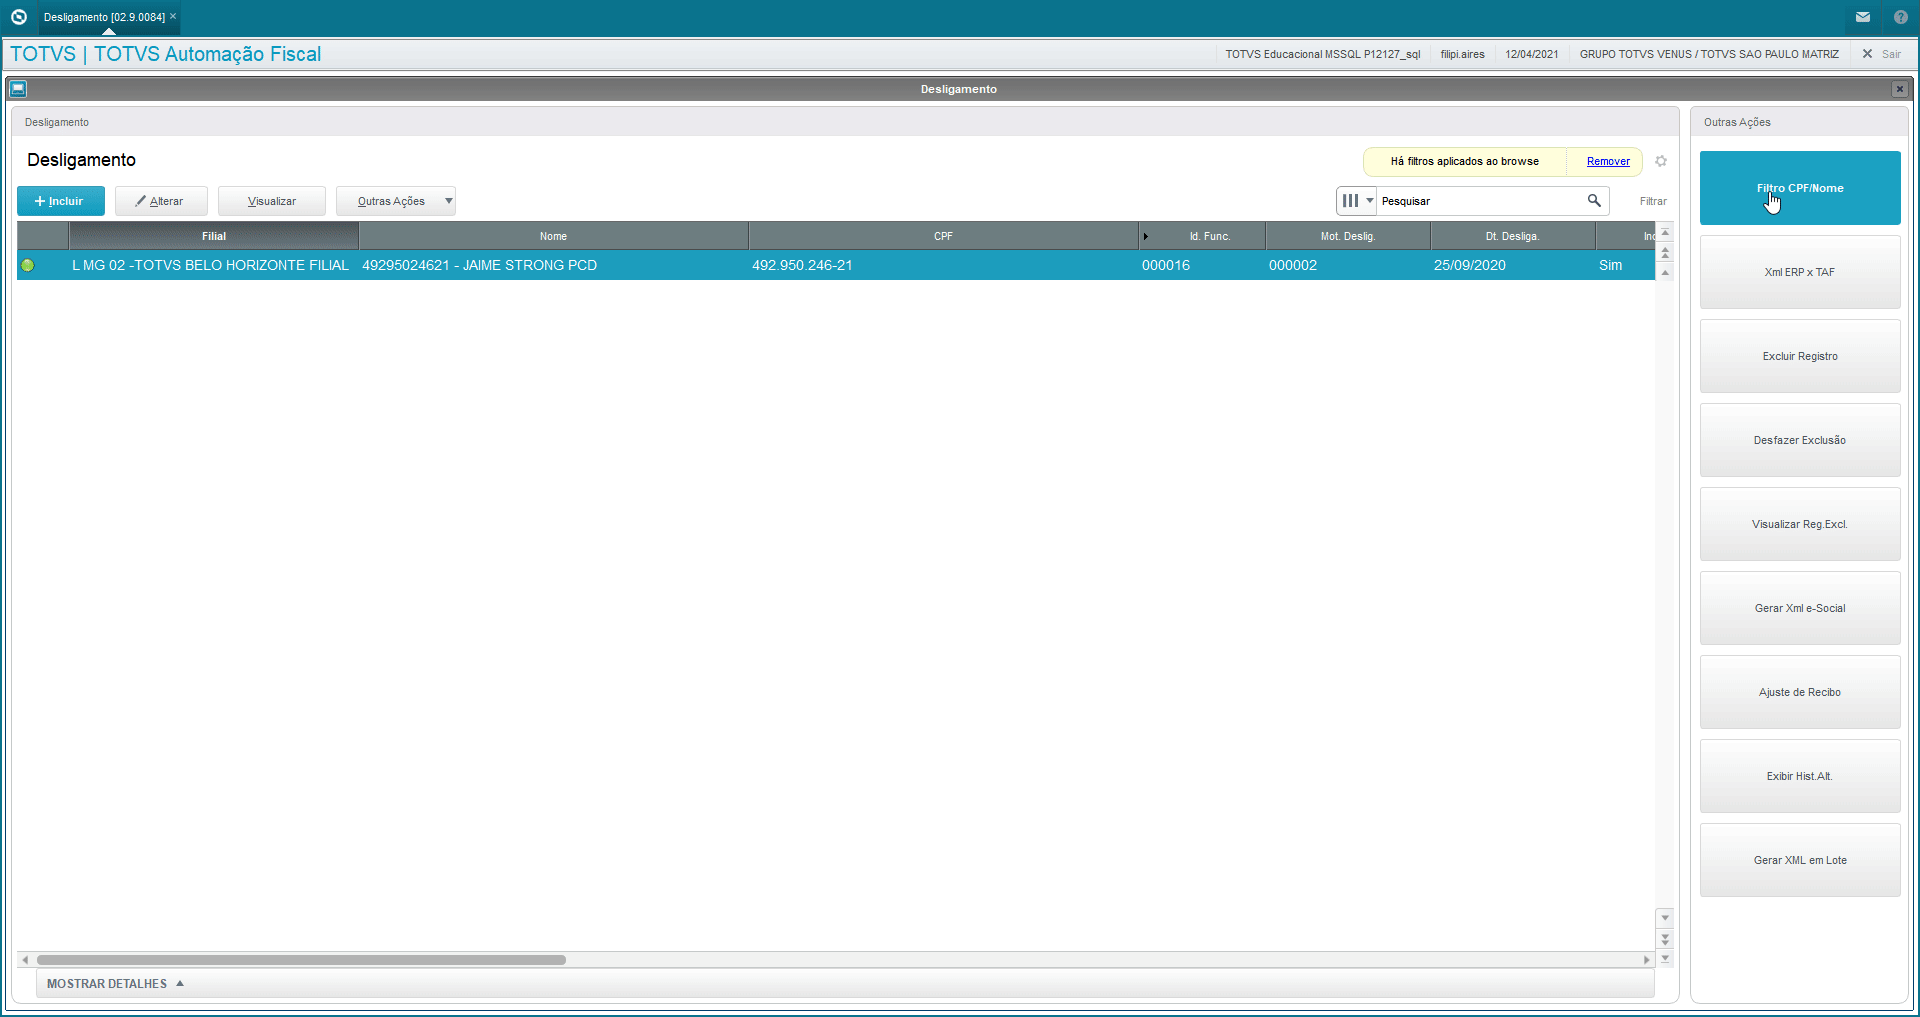Image resolution: width=1920 pixels, height=1017 pixels.
Task: Open the browse settings gear icon
Action: 1661,161
